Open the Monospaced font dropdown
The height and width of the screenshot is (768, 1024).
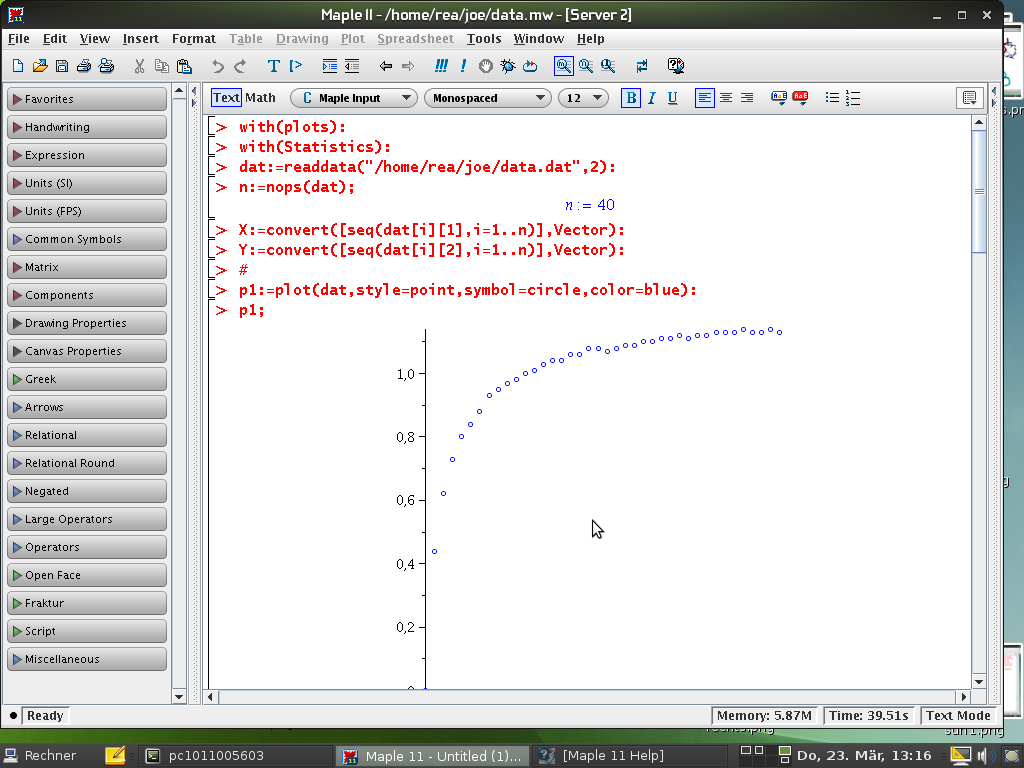pyautogui.click(x=488, y=98)
